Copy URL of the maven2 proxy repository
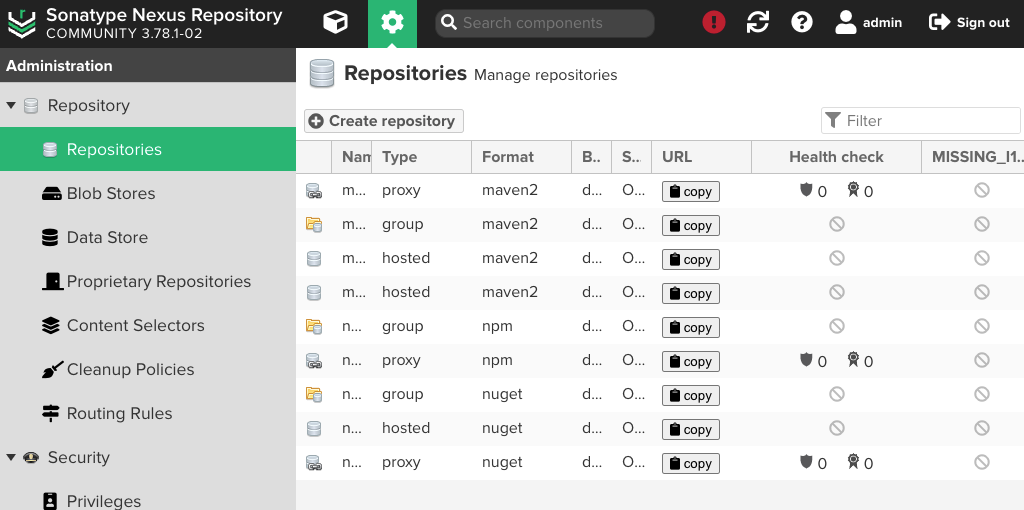1024x510 pixels. pyautogui.click(x=691, y=191)
